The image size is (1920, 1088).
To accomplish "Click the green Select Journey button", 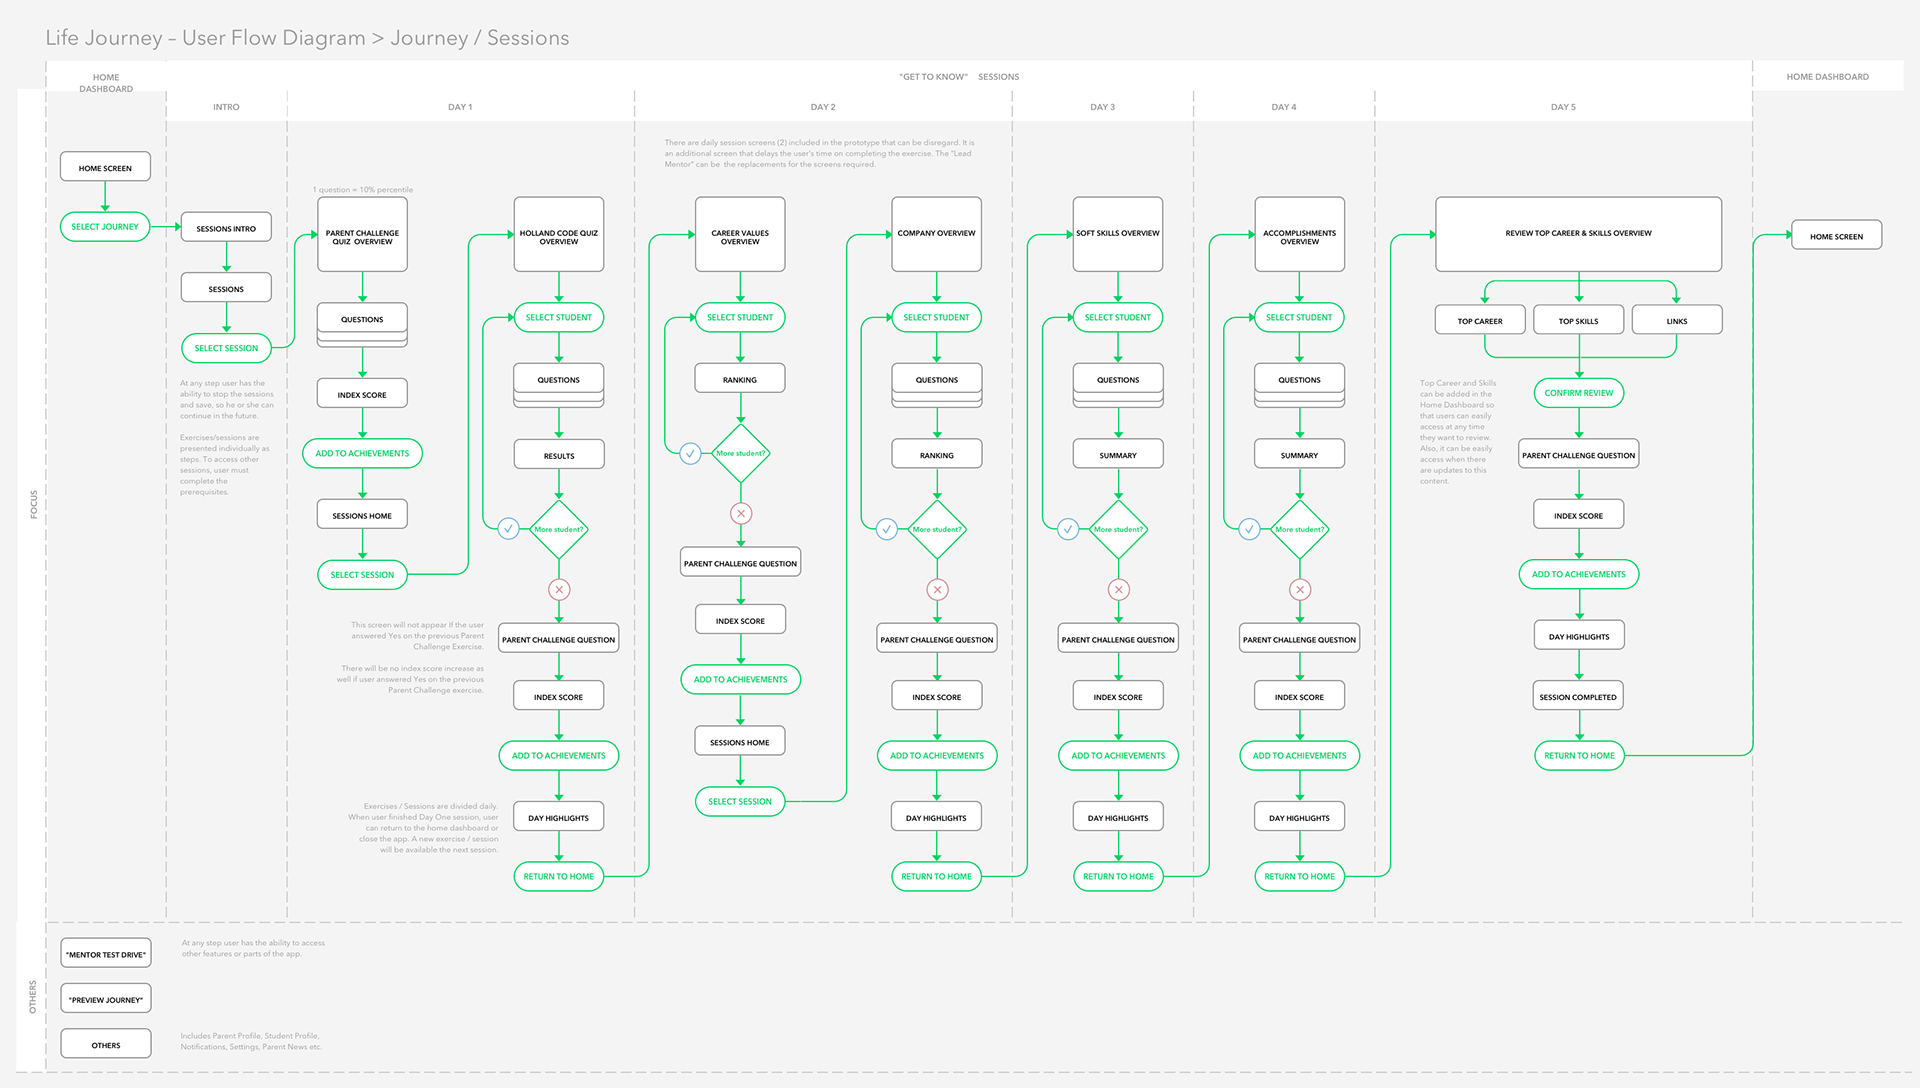I will pyautogui.click(x=105, y=227).
